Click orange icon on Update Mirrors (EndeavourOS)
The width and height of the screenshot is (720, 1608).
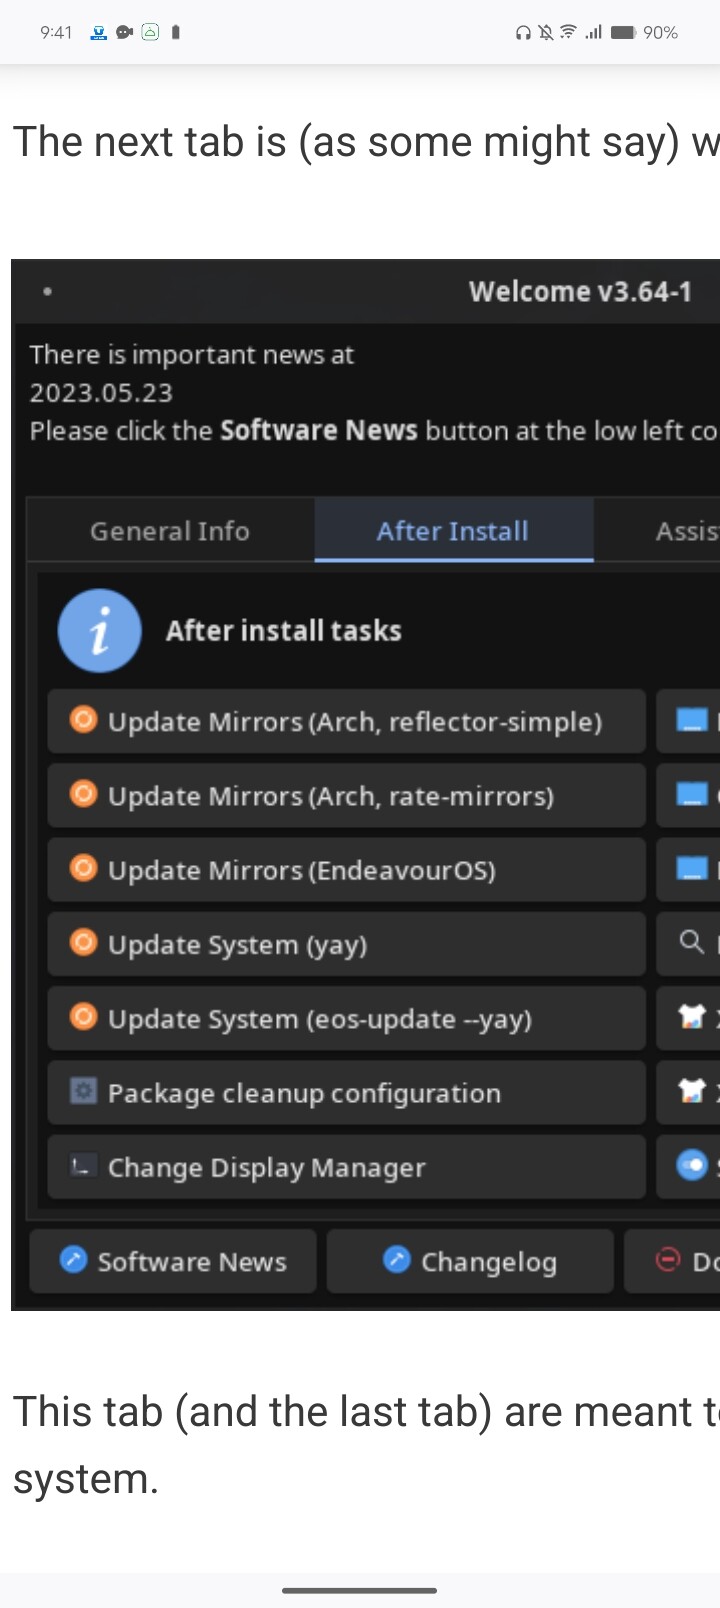pos(83,868)
